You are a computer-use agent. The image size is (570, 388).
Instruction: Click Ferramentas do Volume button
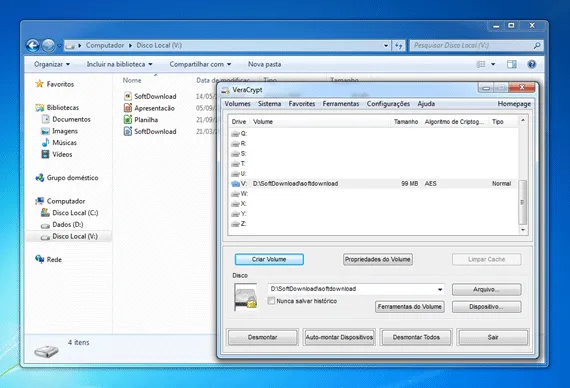pos(410,307)
